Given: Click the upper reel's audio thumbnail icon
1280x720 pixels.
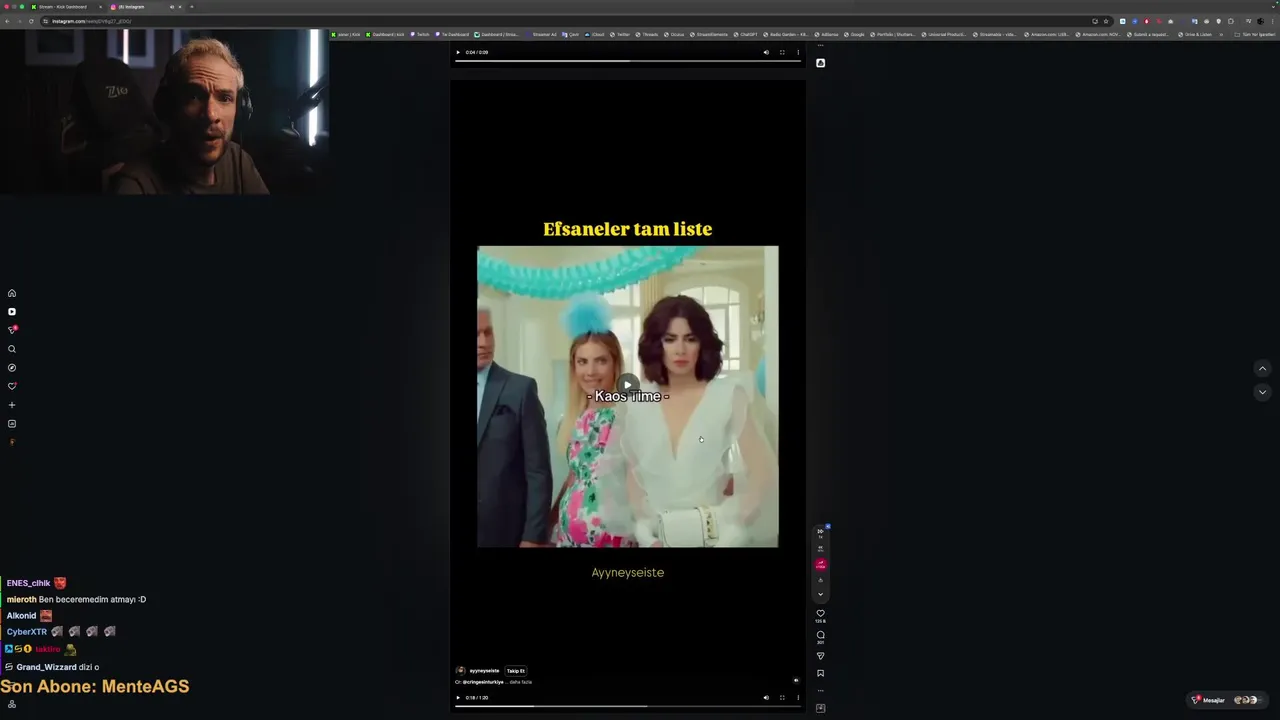Looking at the screenshot, I should pyautogui.click(x=820, y=63).
